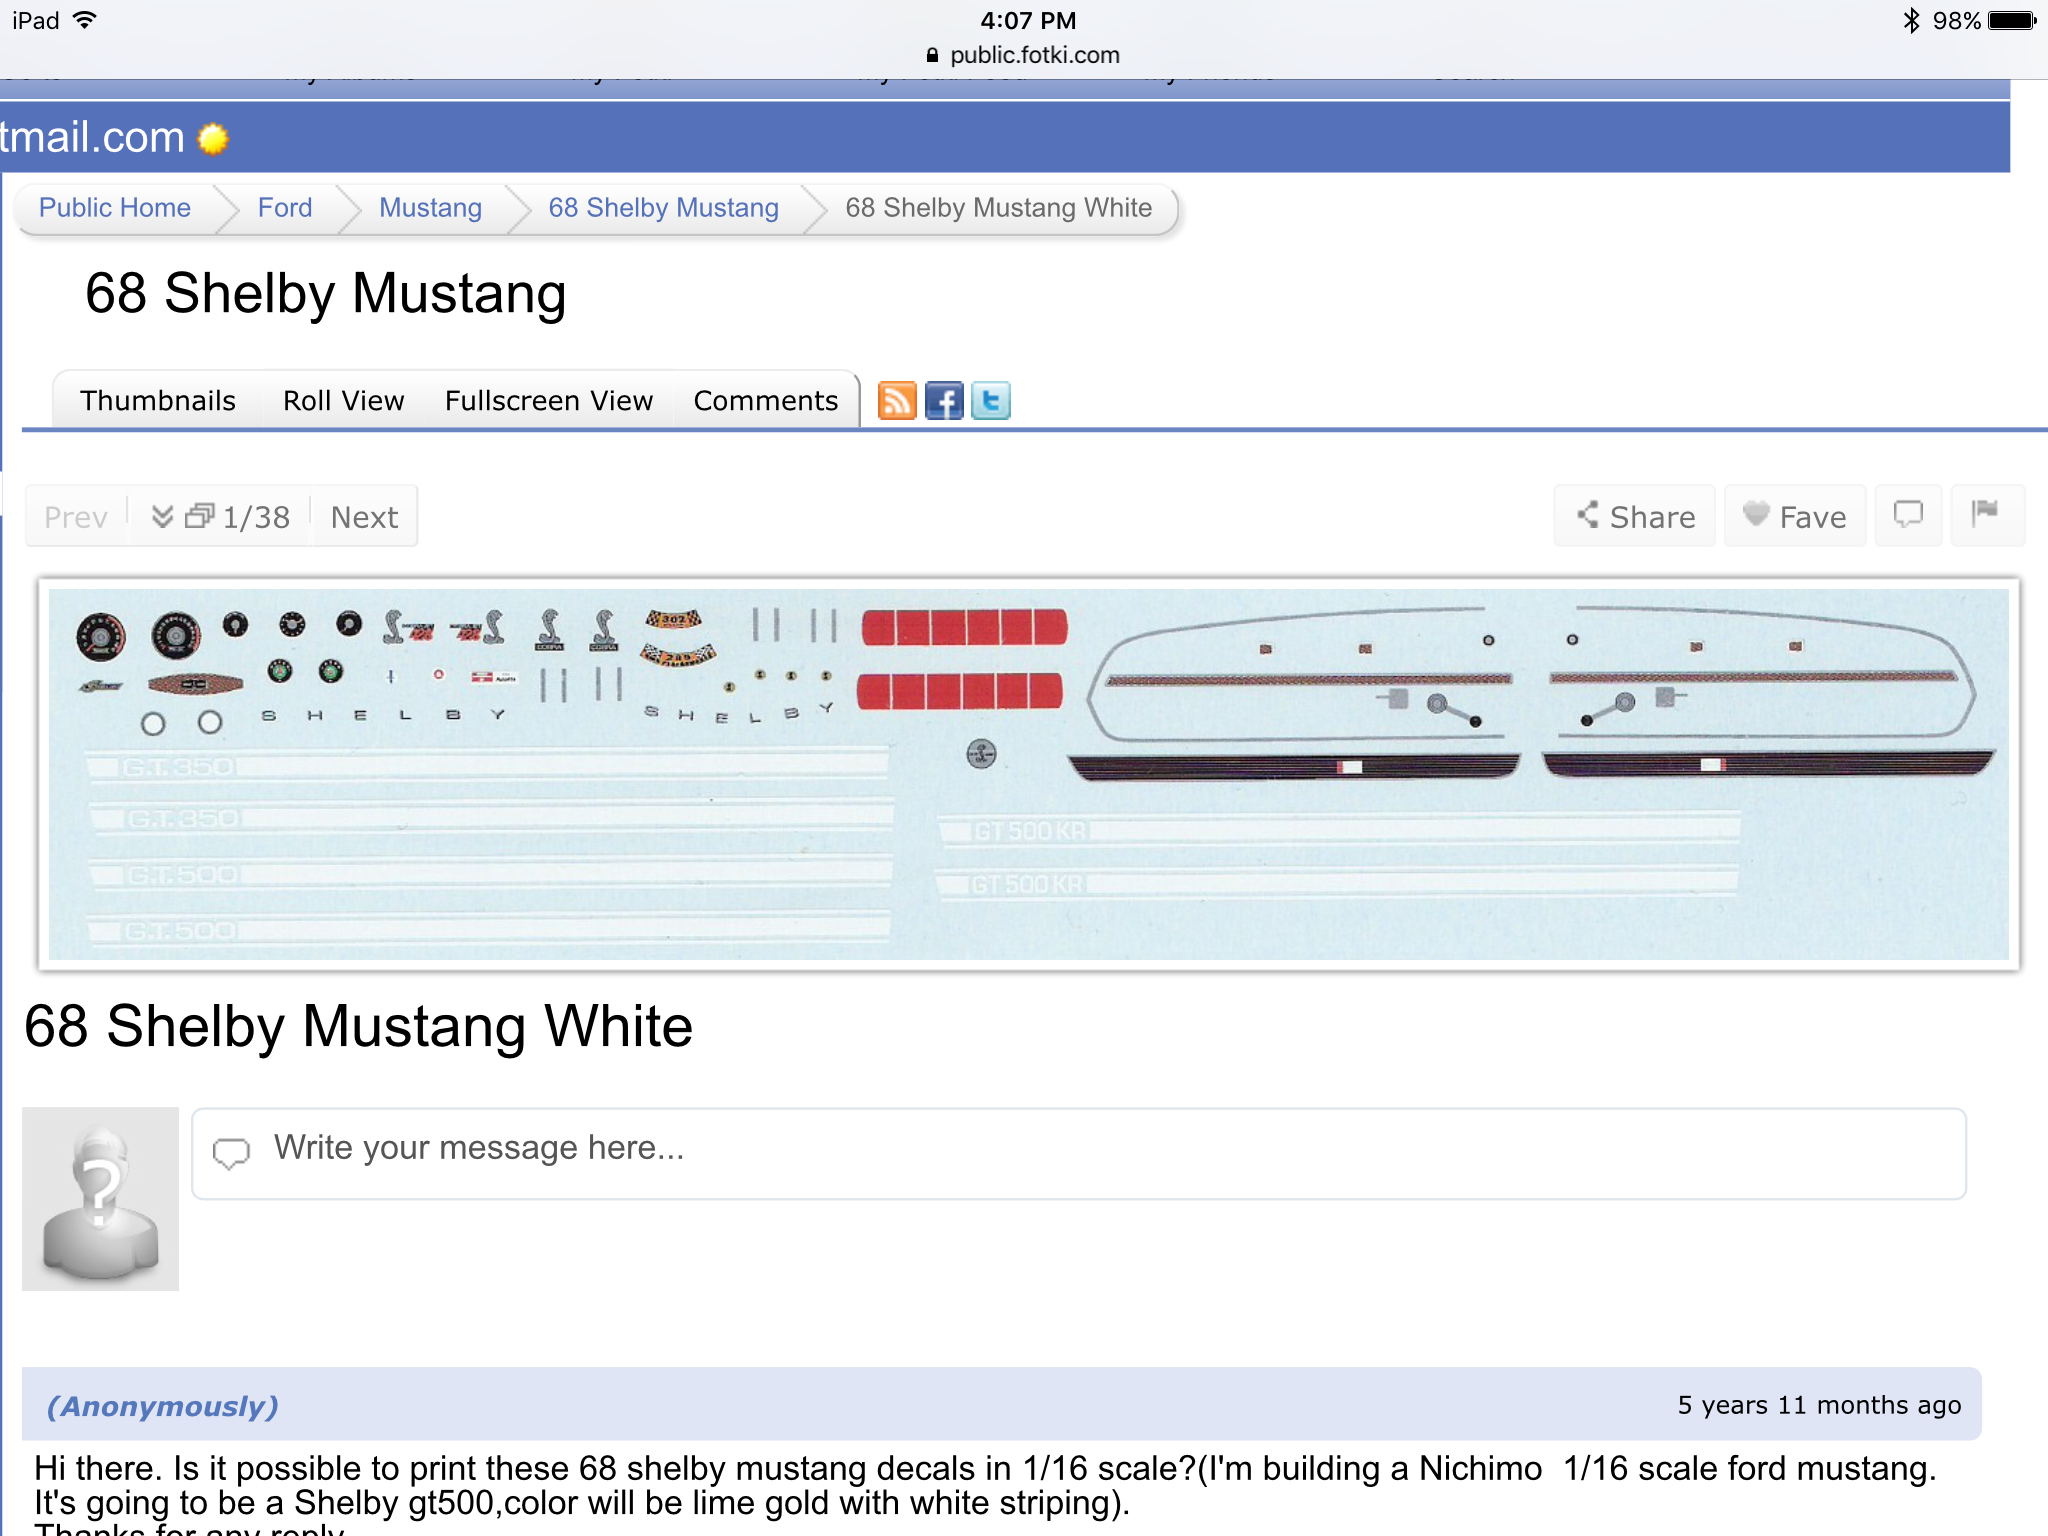Add photo to favorites with Fave
Viewport: 2048px width, 1536px height.
(1795, 516)
